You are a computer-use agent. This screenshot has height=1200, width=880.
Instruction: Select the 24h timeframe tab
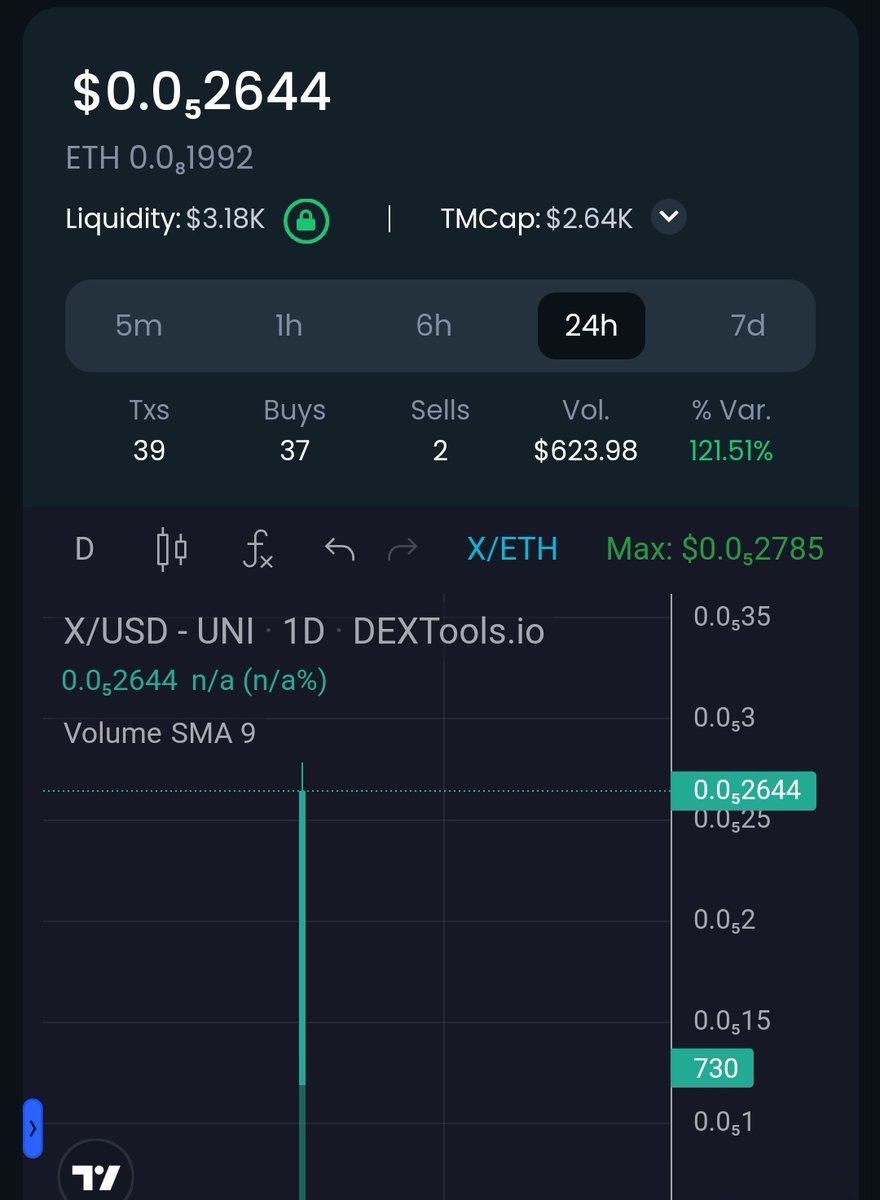(x=591, y=325)
